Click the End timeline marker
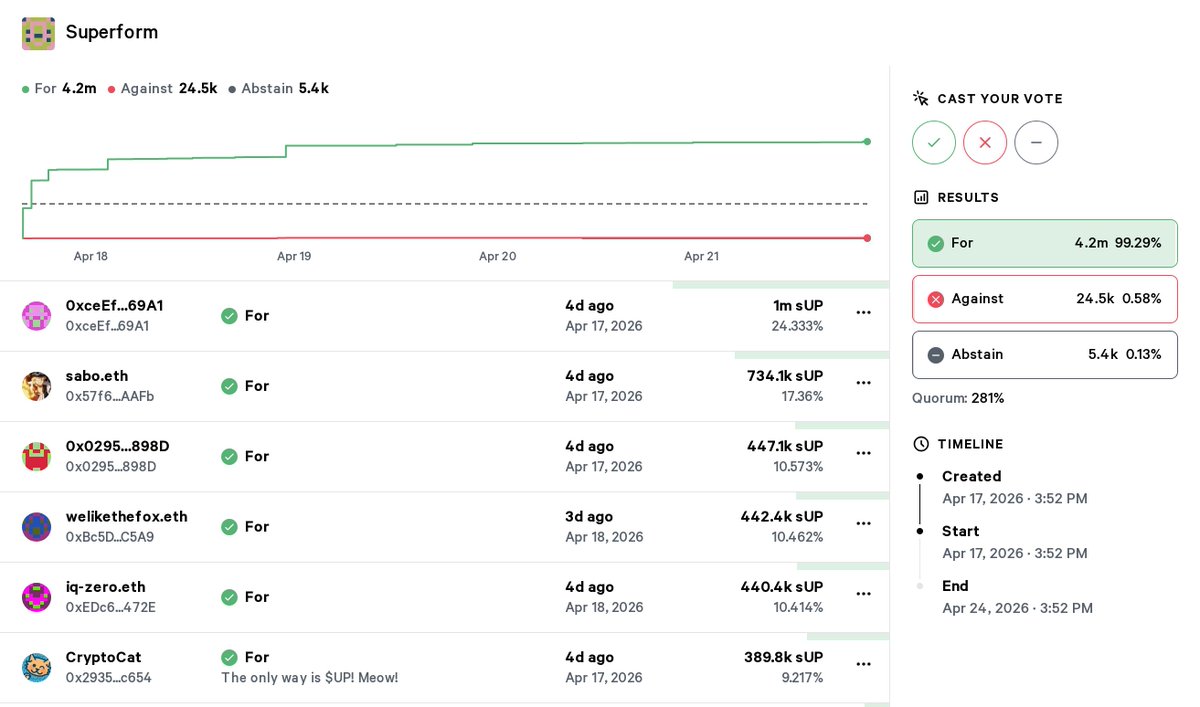Screen dimensions: 1200x707 tap(920, 586)
